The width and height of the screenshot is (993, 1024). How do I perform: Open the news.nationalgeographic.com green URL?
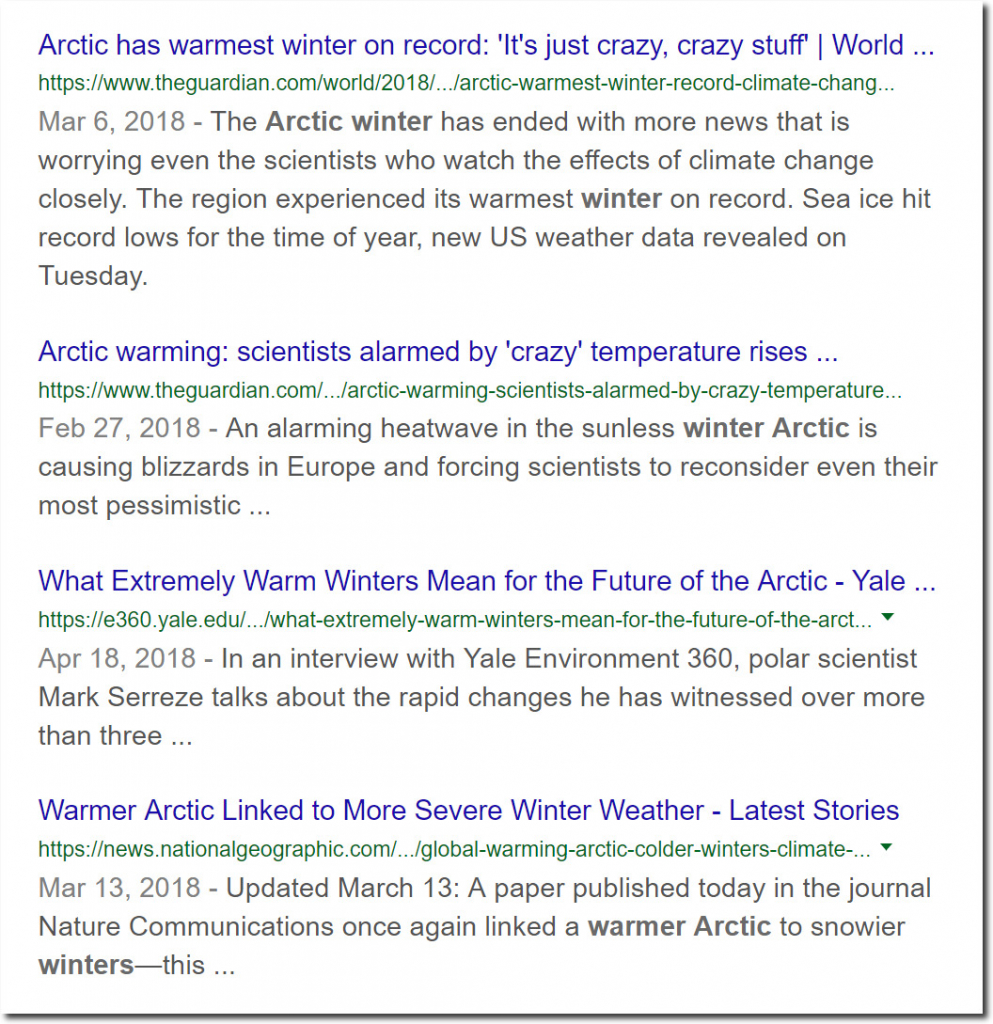point(454,849)
